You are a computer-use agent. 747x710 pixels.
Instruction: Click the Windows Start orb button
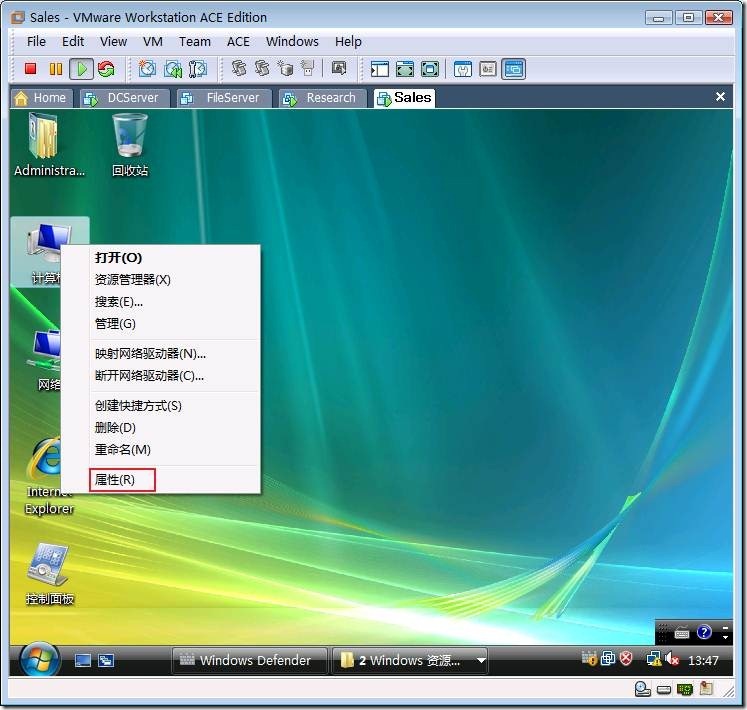[x=40, y=660]
